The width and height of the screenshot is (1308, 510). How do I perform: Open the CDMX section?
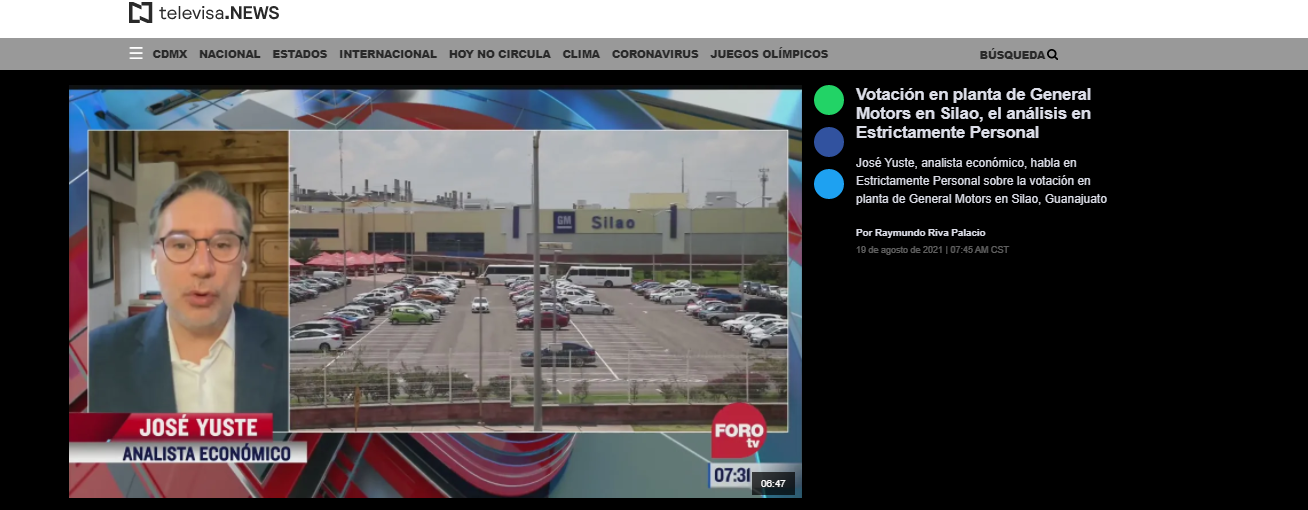click(x=170, y=54)
